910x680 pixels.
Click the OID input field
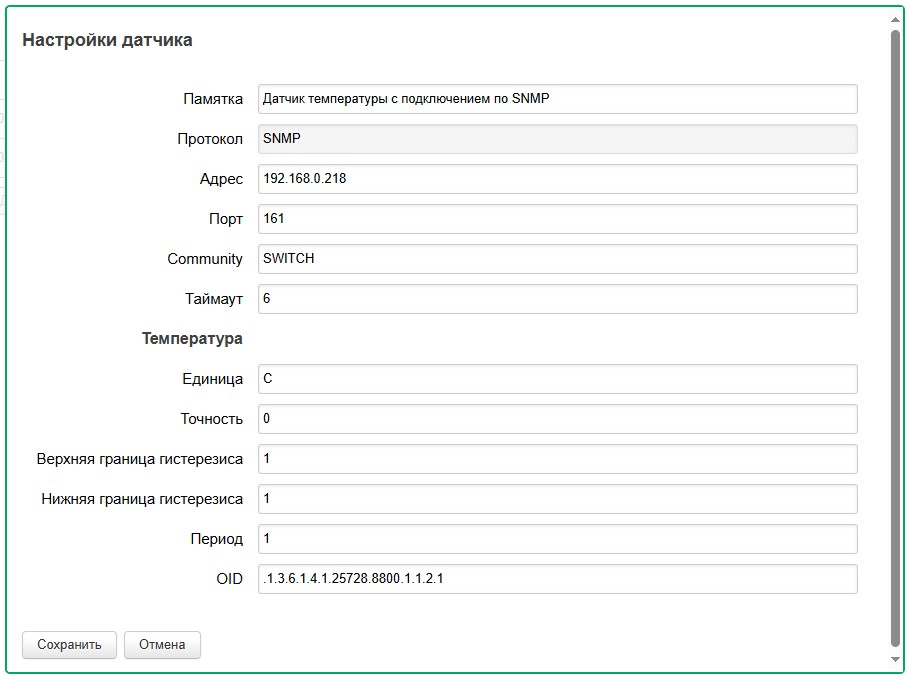557,579
